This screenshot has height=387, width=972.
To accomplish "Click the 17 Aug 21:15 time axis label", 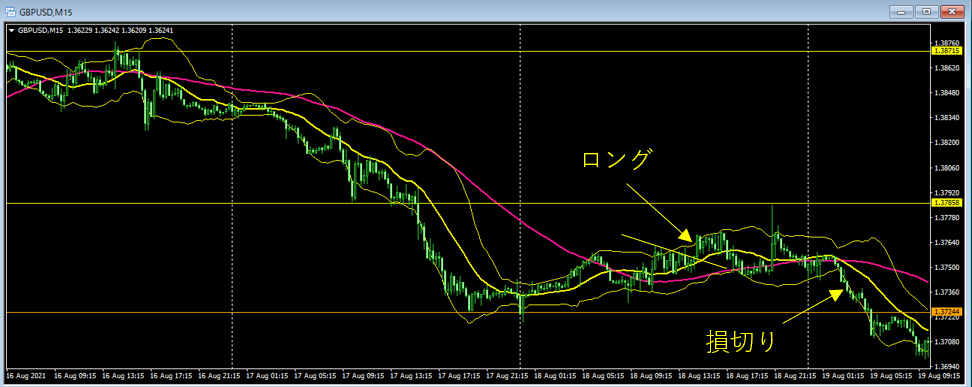I will (506, 376).
